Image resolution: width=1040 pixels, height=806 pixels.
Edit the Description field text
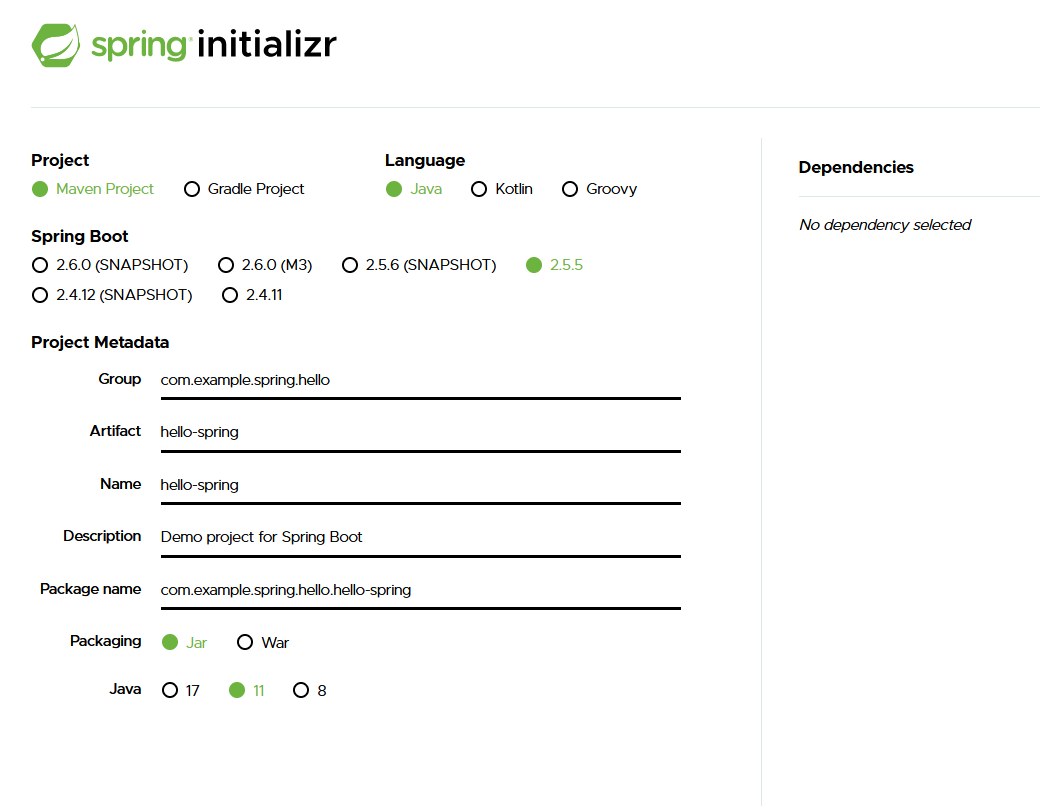click(x=421, y=537)
